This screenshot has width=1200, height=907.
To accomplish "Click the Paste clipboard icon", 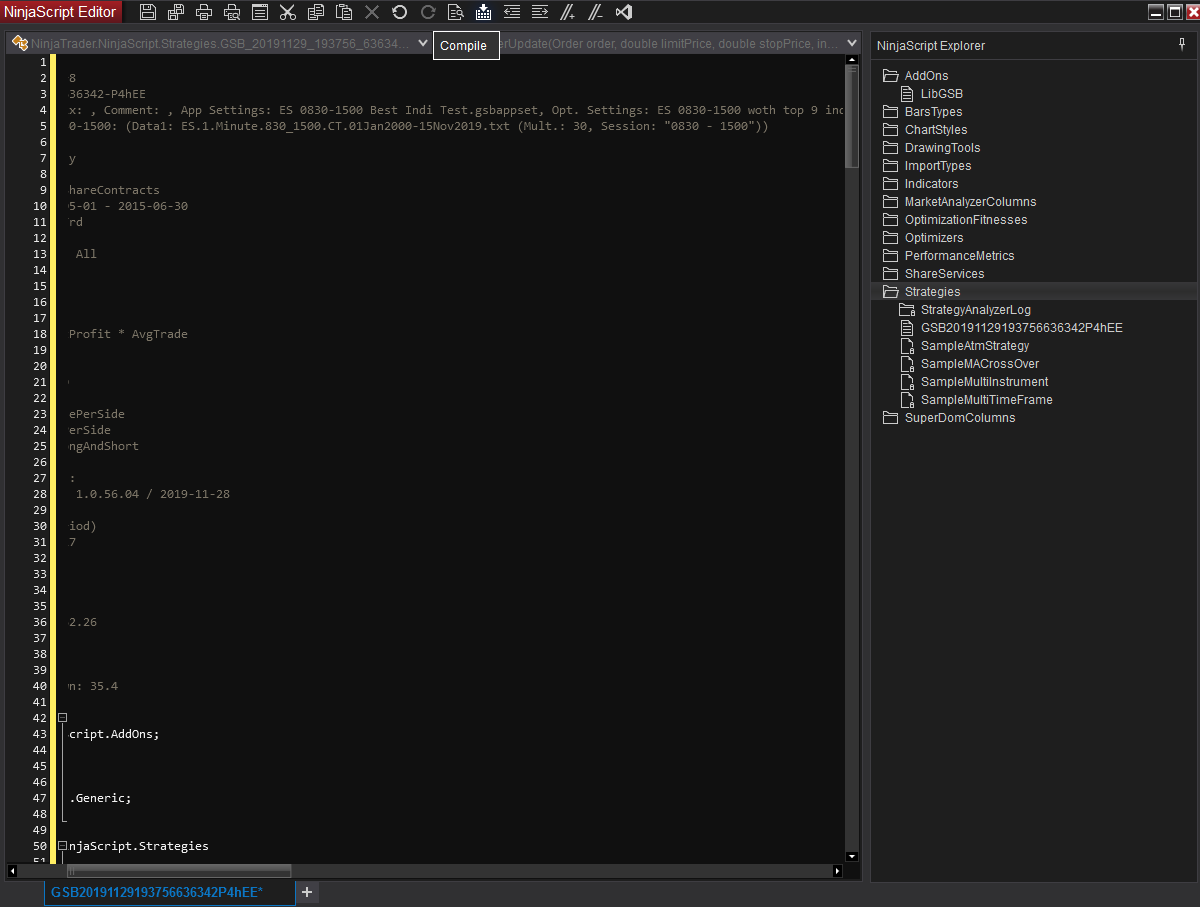I will click(344, 12).
